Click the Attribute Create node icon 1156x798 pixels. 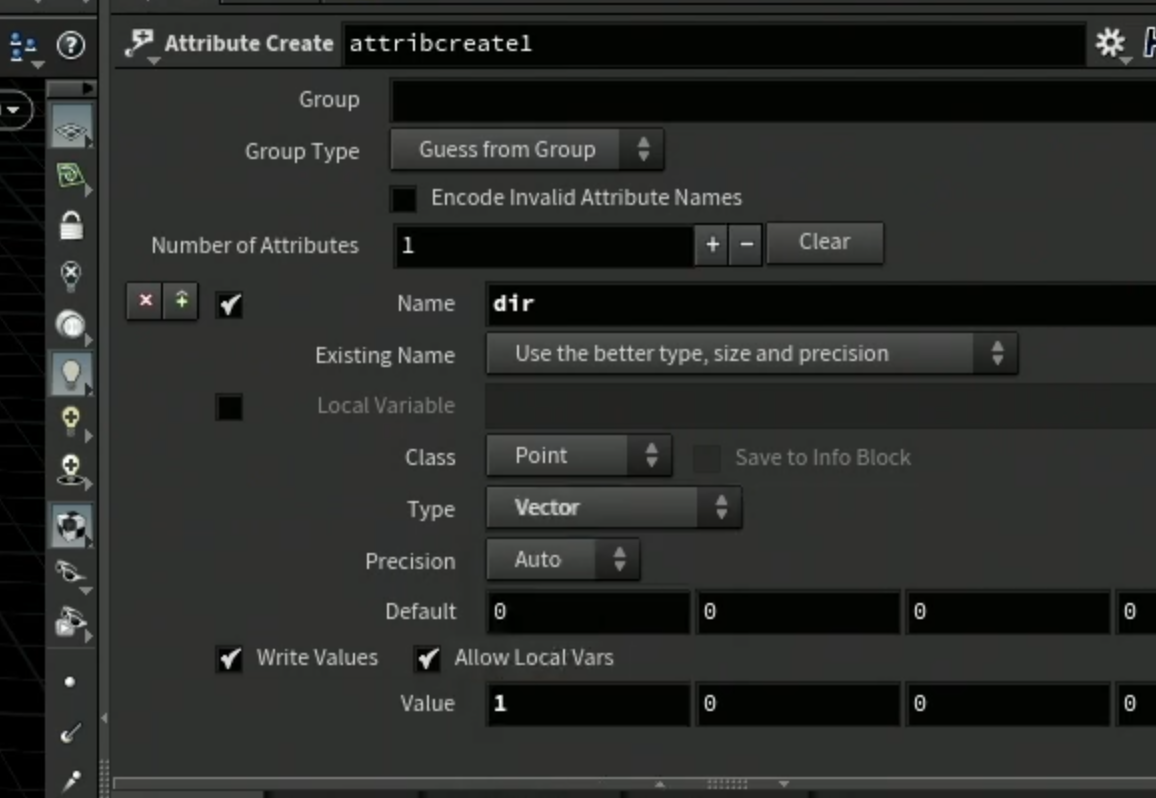tap(139, 44)
